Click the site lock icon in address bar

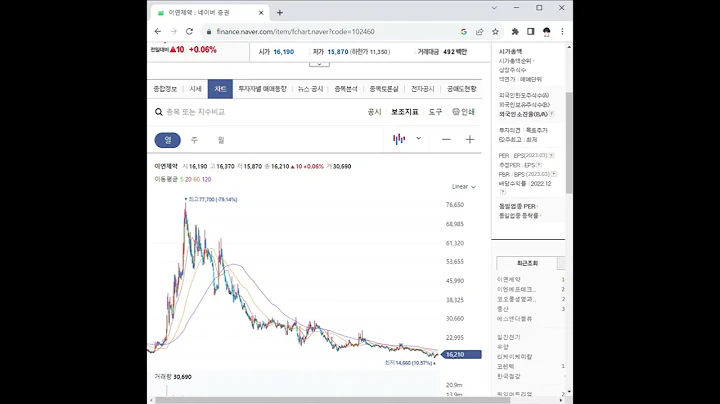[209, 32]
